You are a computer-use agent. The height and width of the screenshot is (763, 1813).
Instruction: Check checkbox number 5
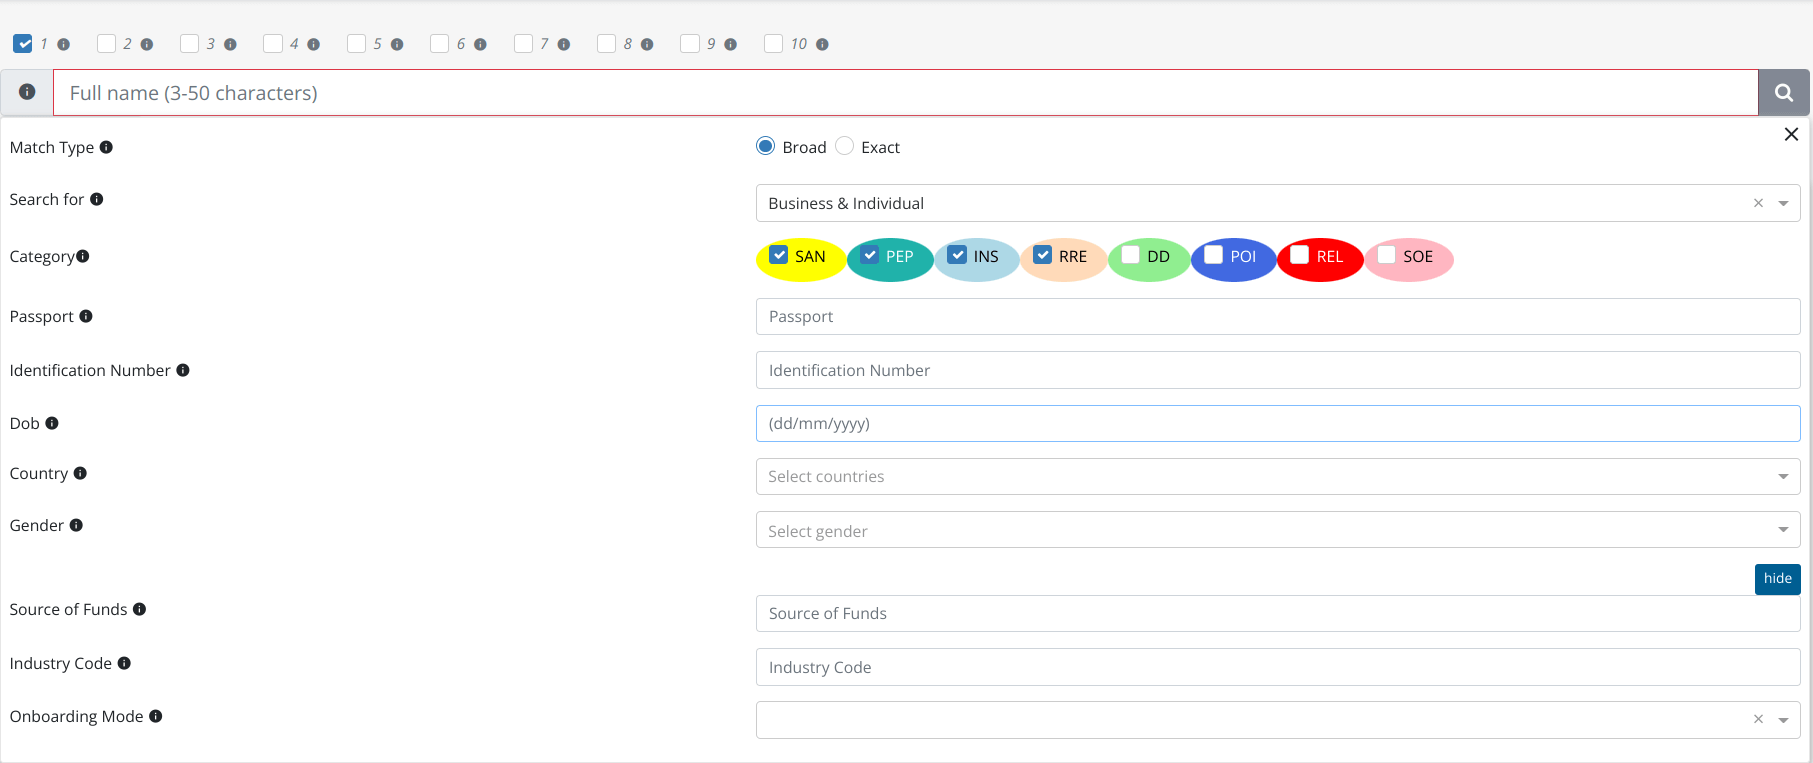click(356, 43)
